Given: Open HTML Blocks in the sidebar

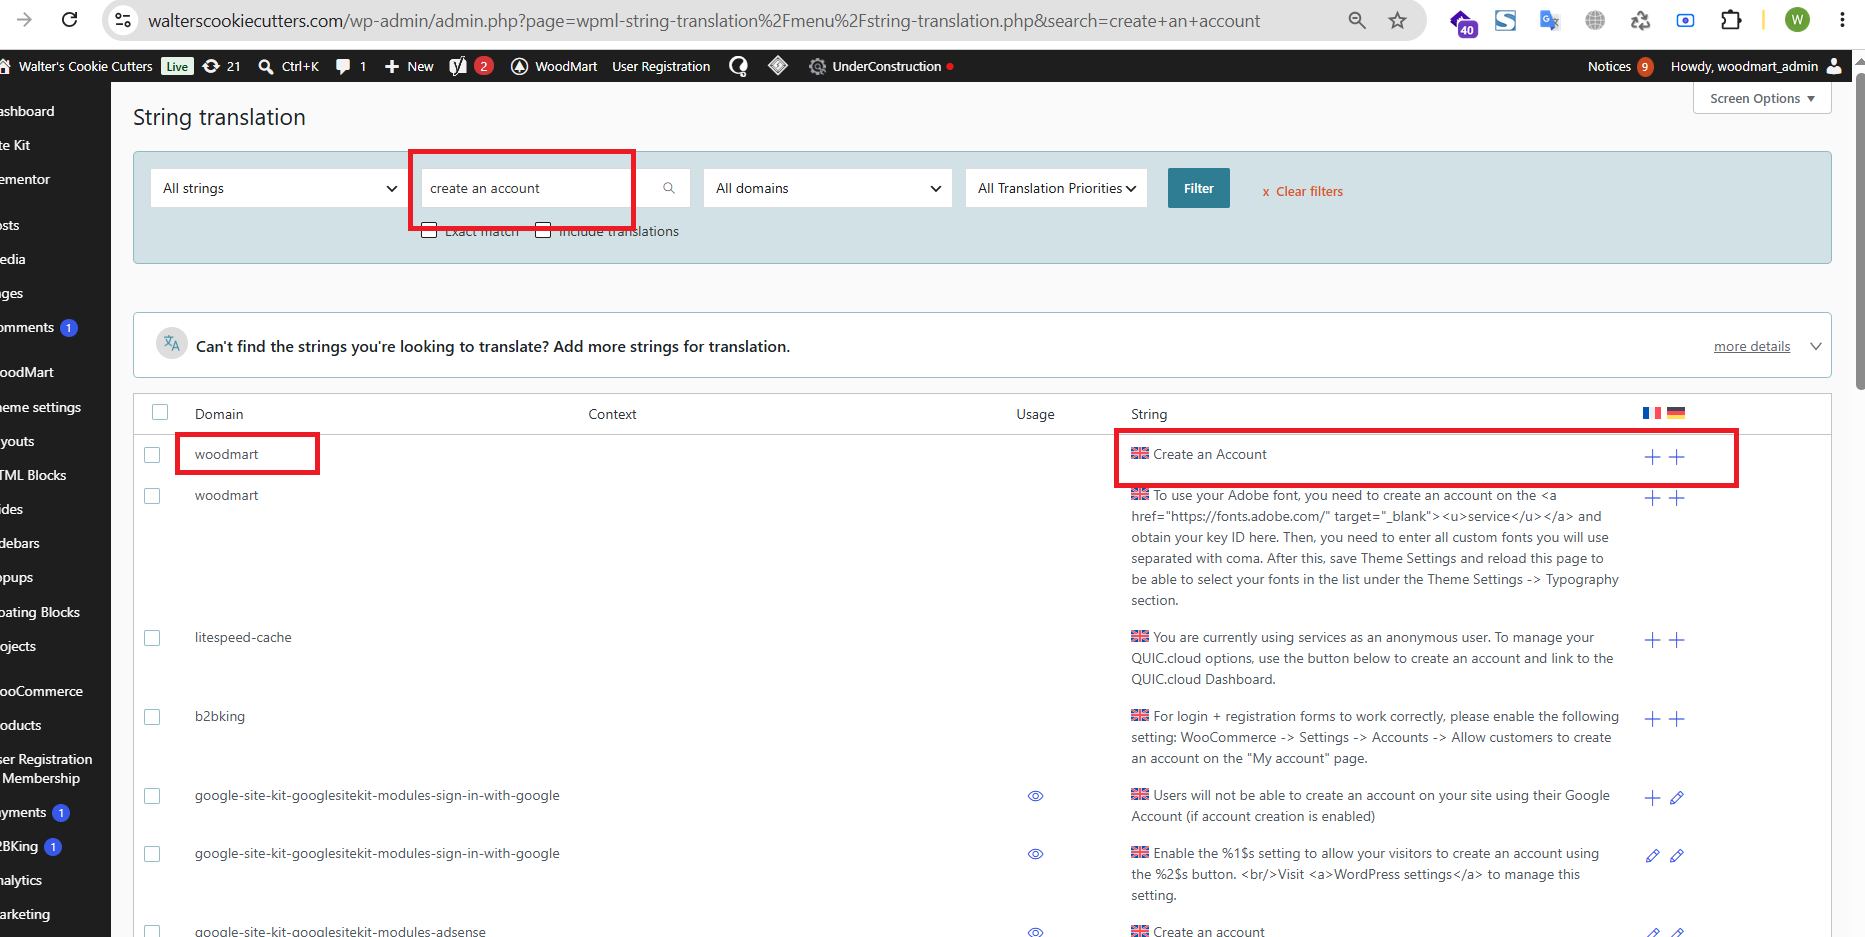Looking at the screenshot, I should 34,475.
